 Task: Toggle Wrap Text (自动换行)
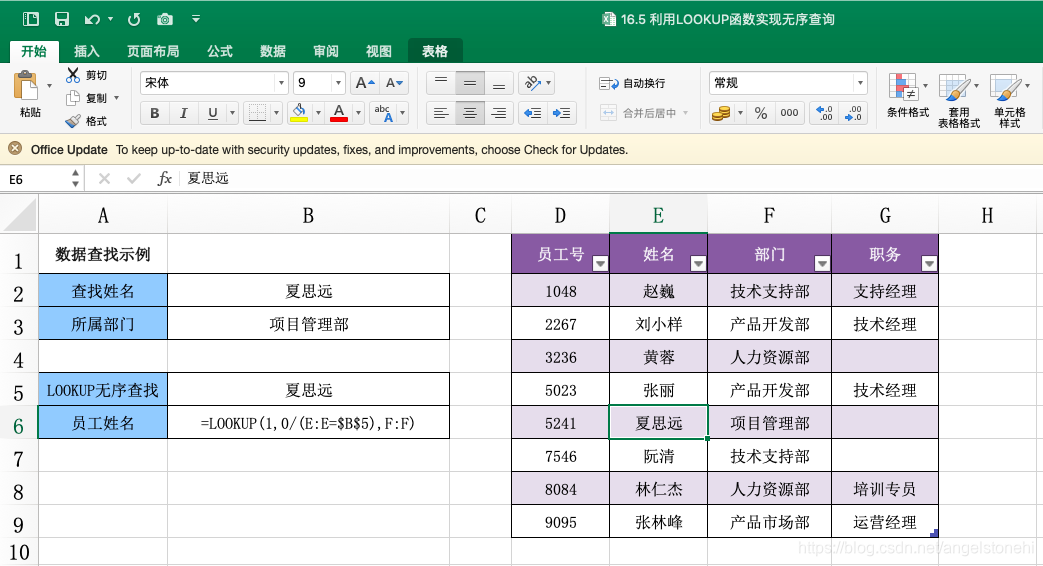632,83
